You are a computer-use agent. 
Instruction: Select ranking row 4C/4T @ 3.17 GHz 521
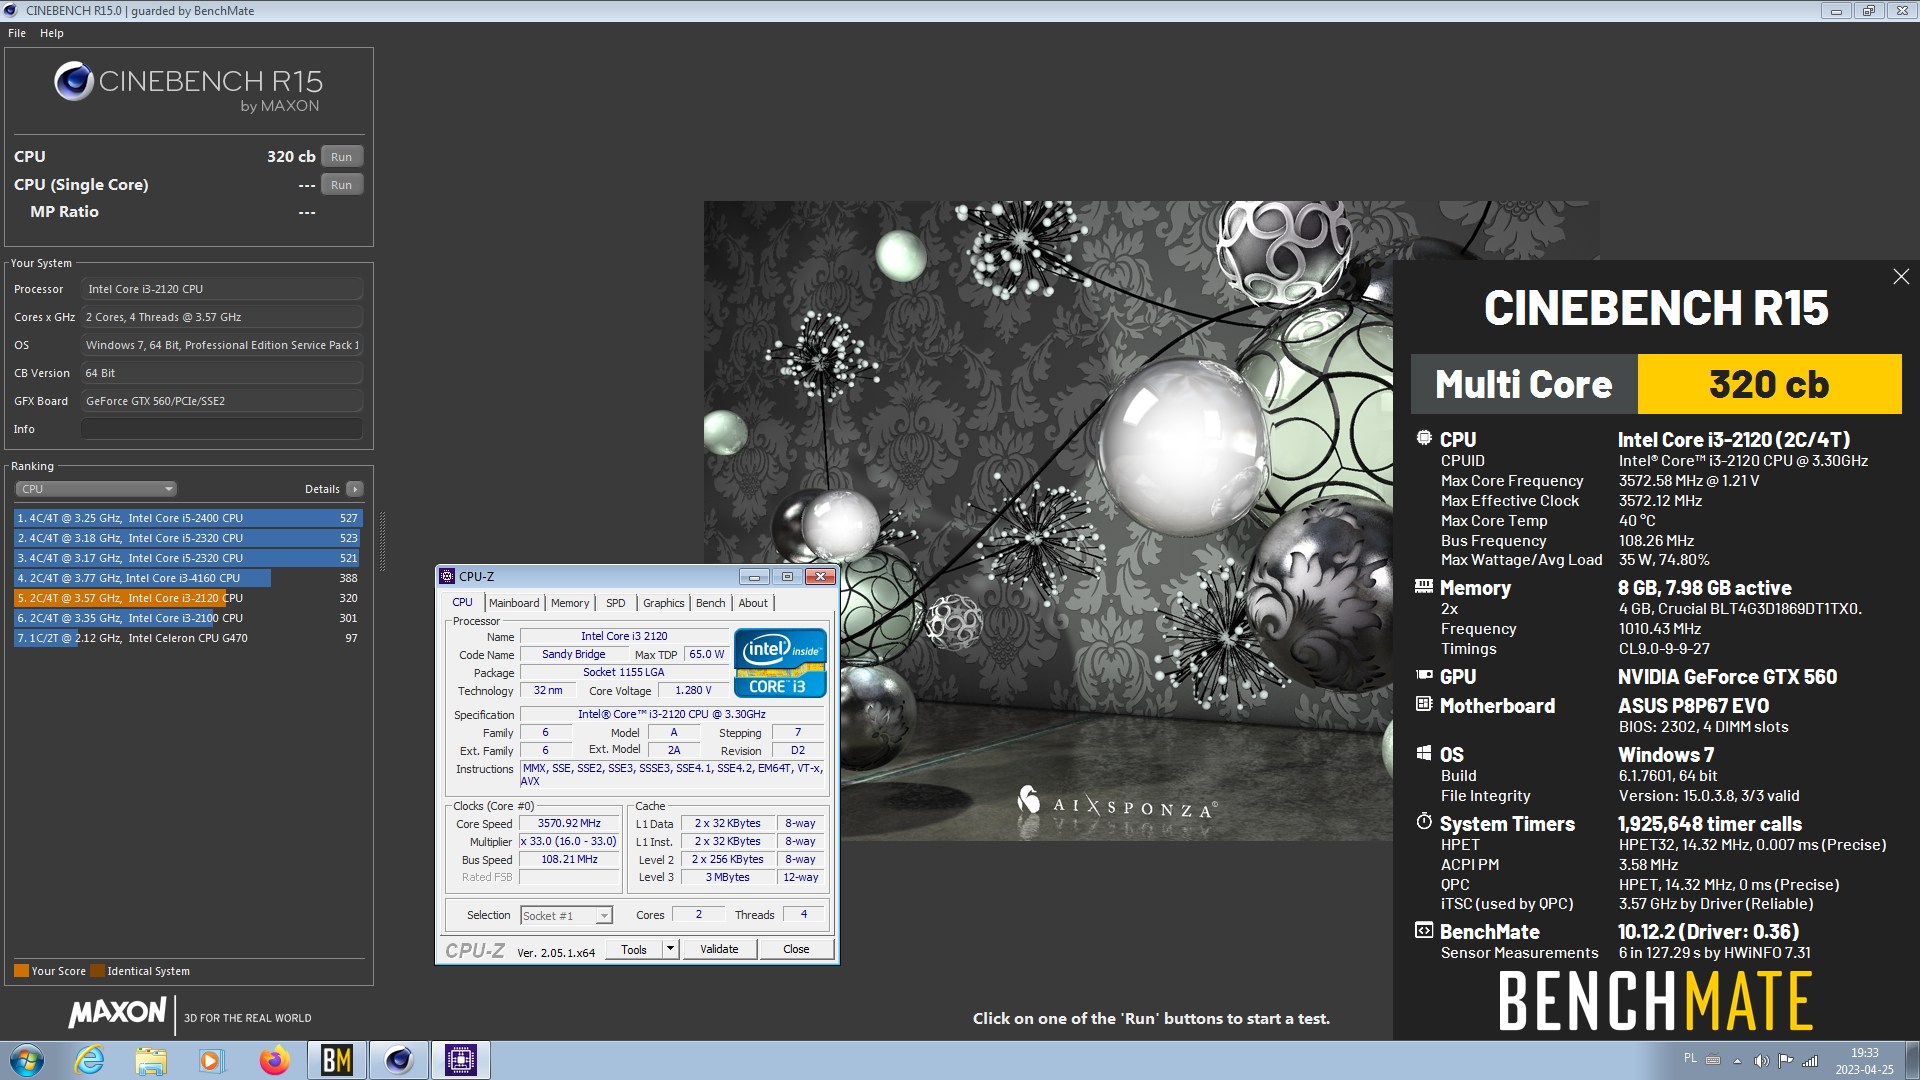[x=188, y=558]
